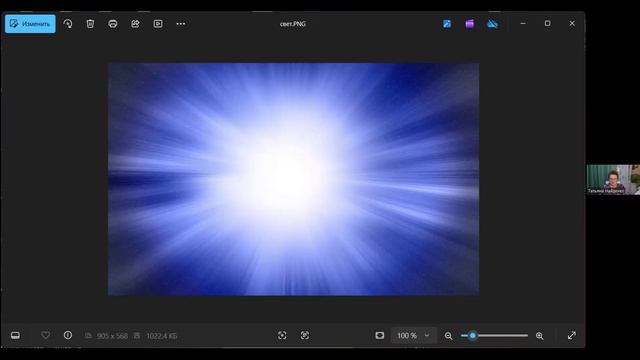Click the participant video thumbnail at right
Image resolution: width=640 pixels, height=360 pixels.
click(613, 180)
